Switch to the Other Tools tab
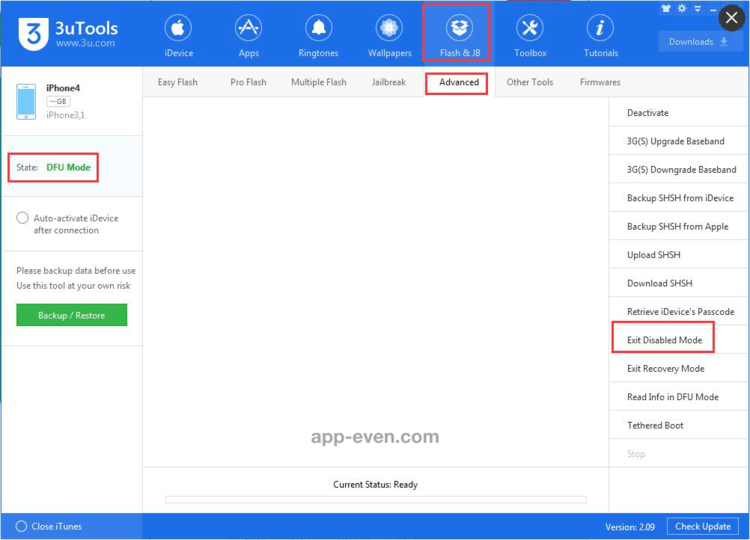Viewport: 750px width, 540px height. coord(529,82)
